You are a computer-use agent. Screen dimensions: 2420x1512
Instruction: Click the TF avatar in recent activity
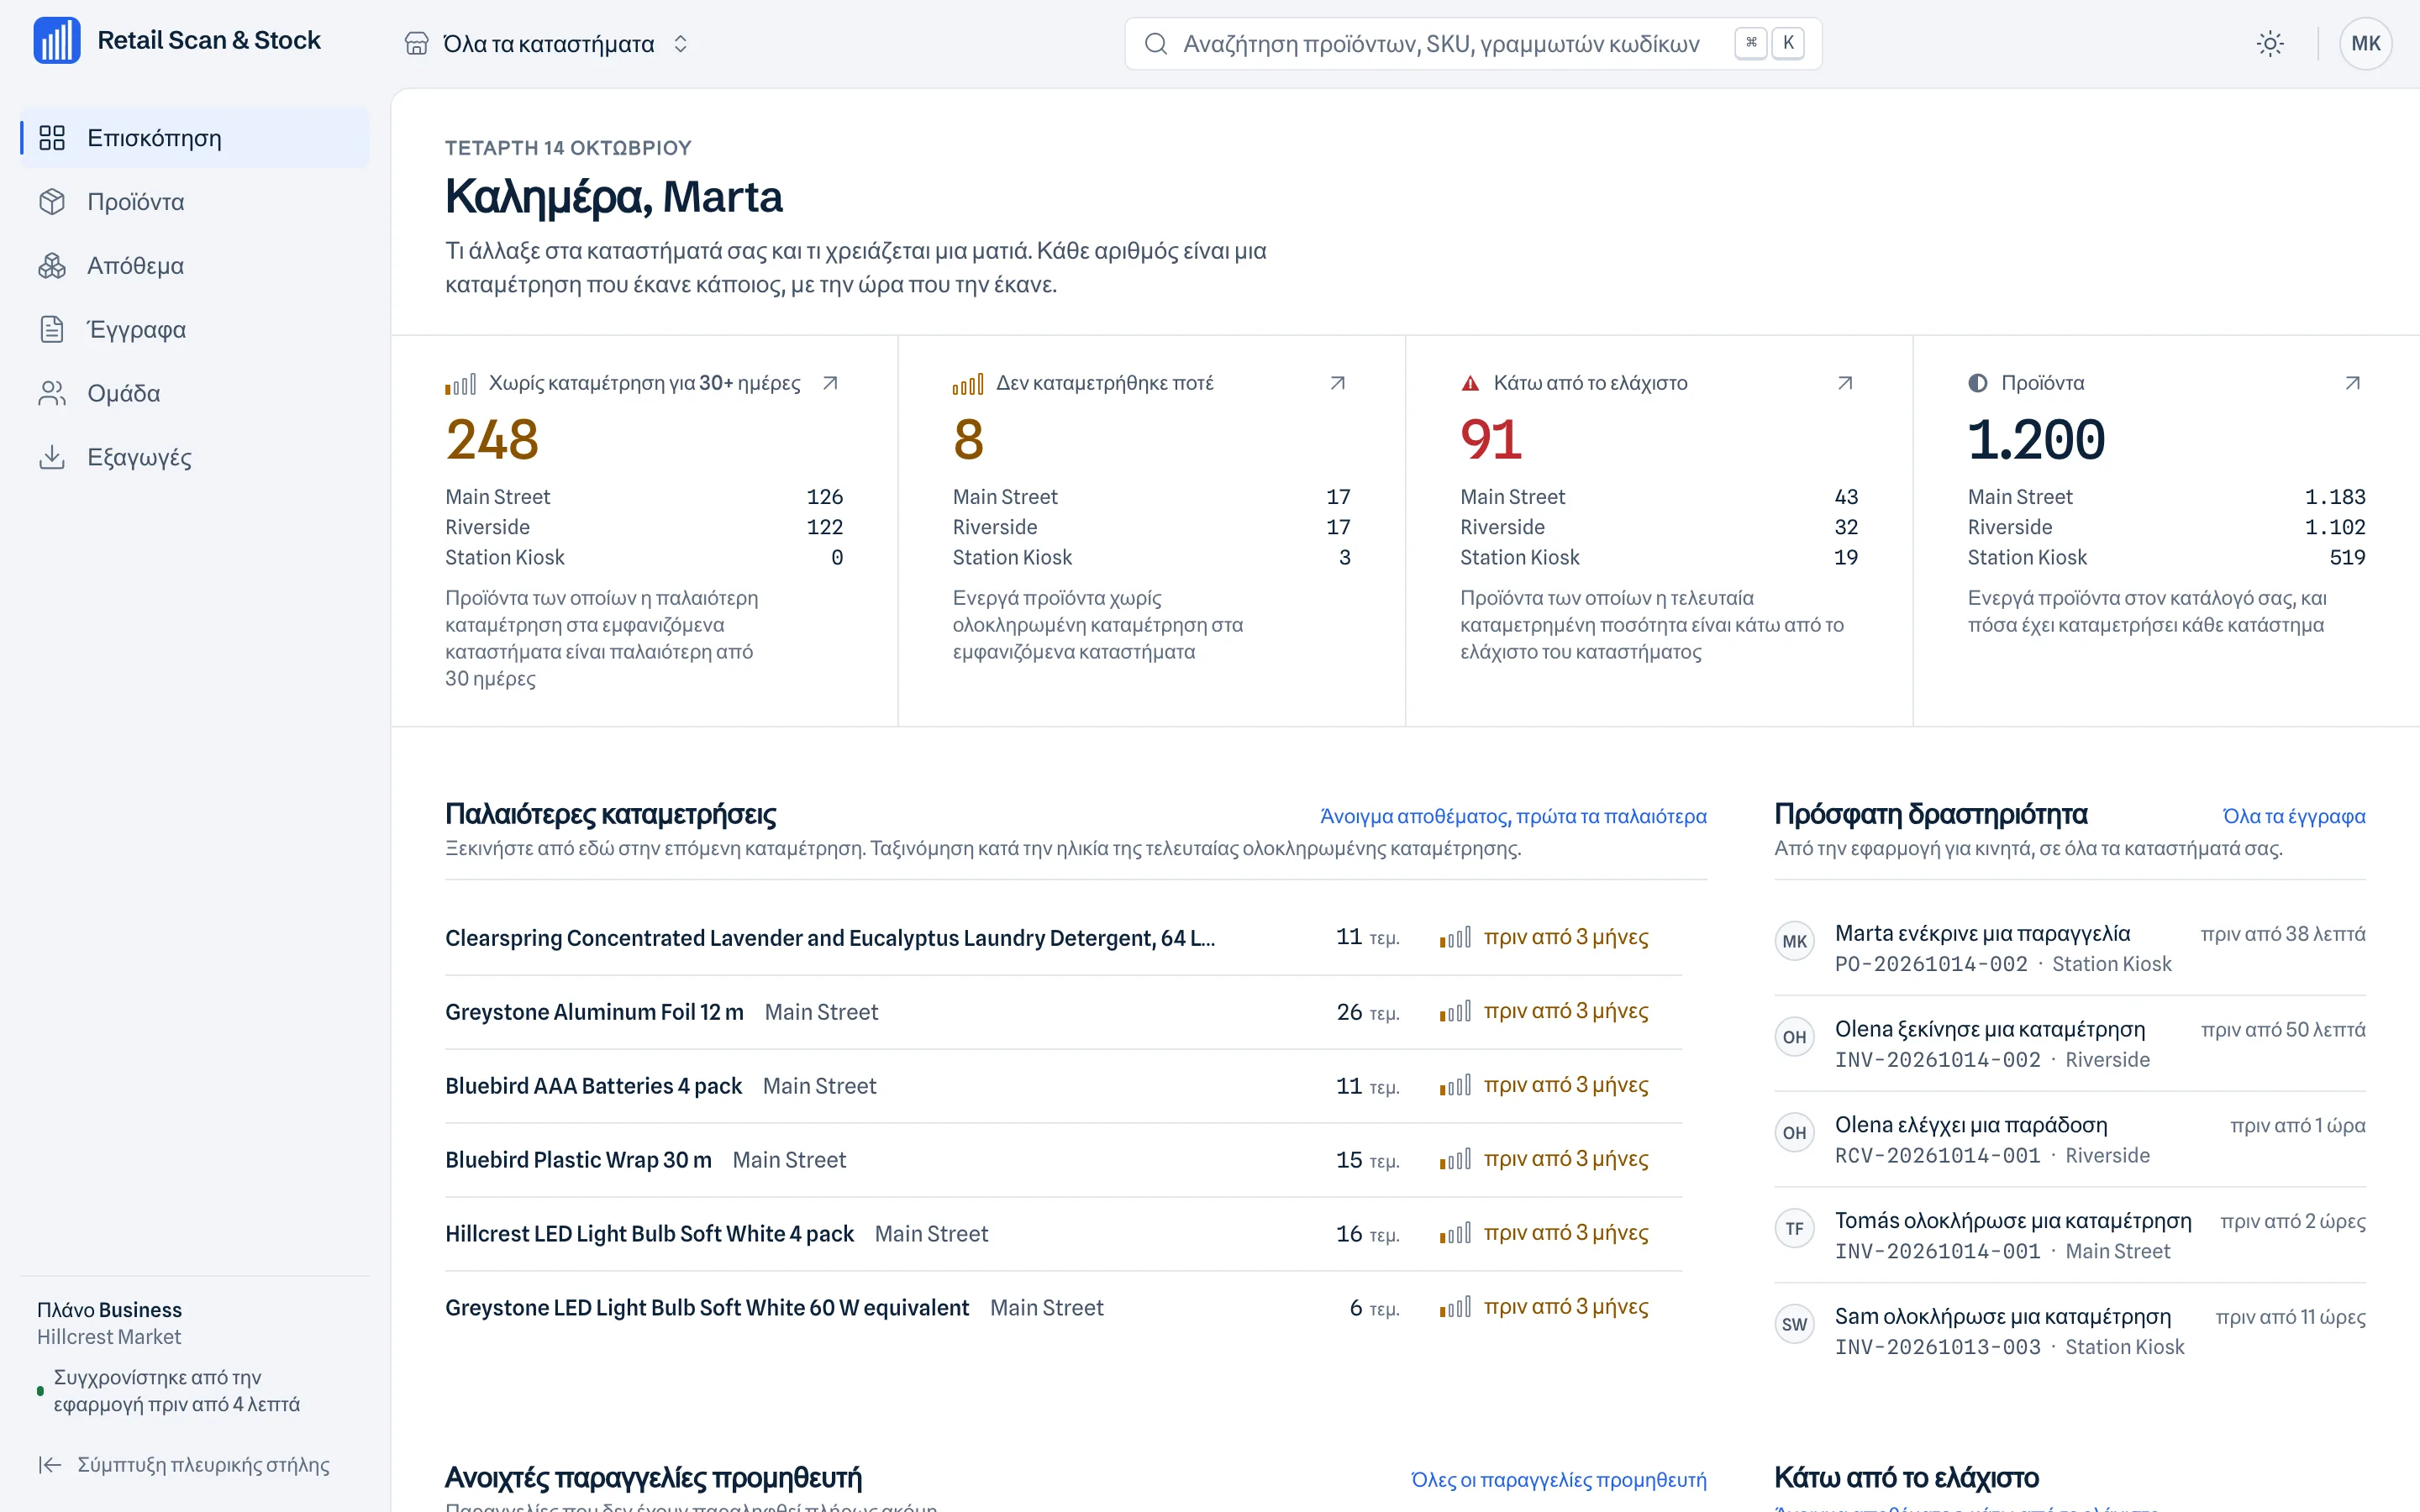tap(1795, 1229)
